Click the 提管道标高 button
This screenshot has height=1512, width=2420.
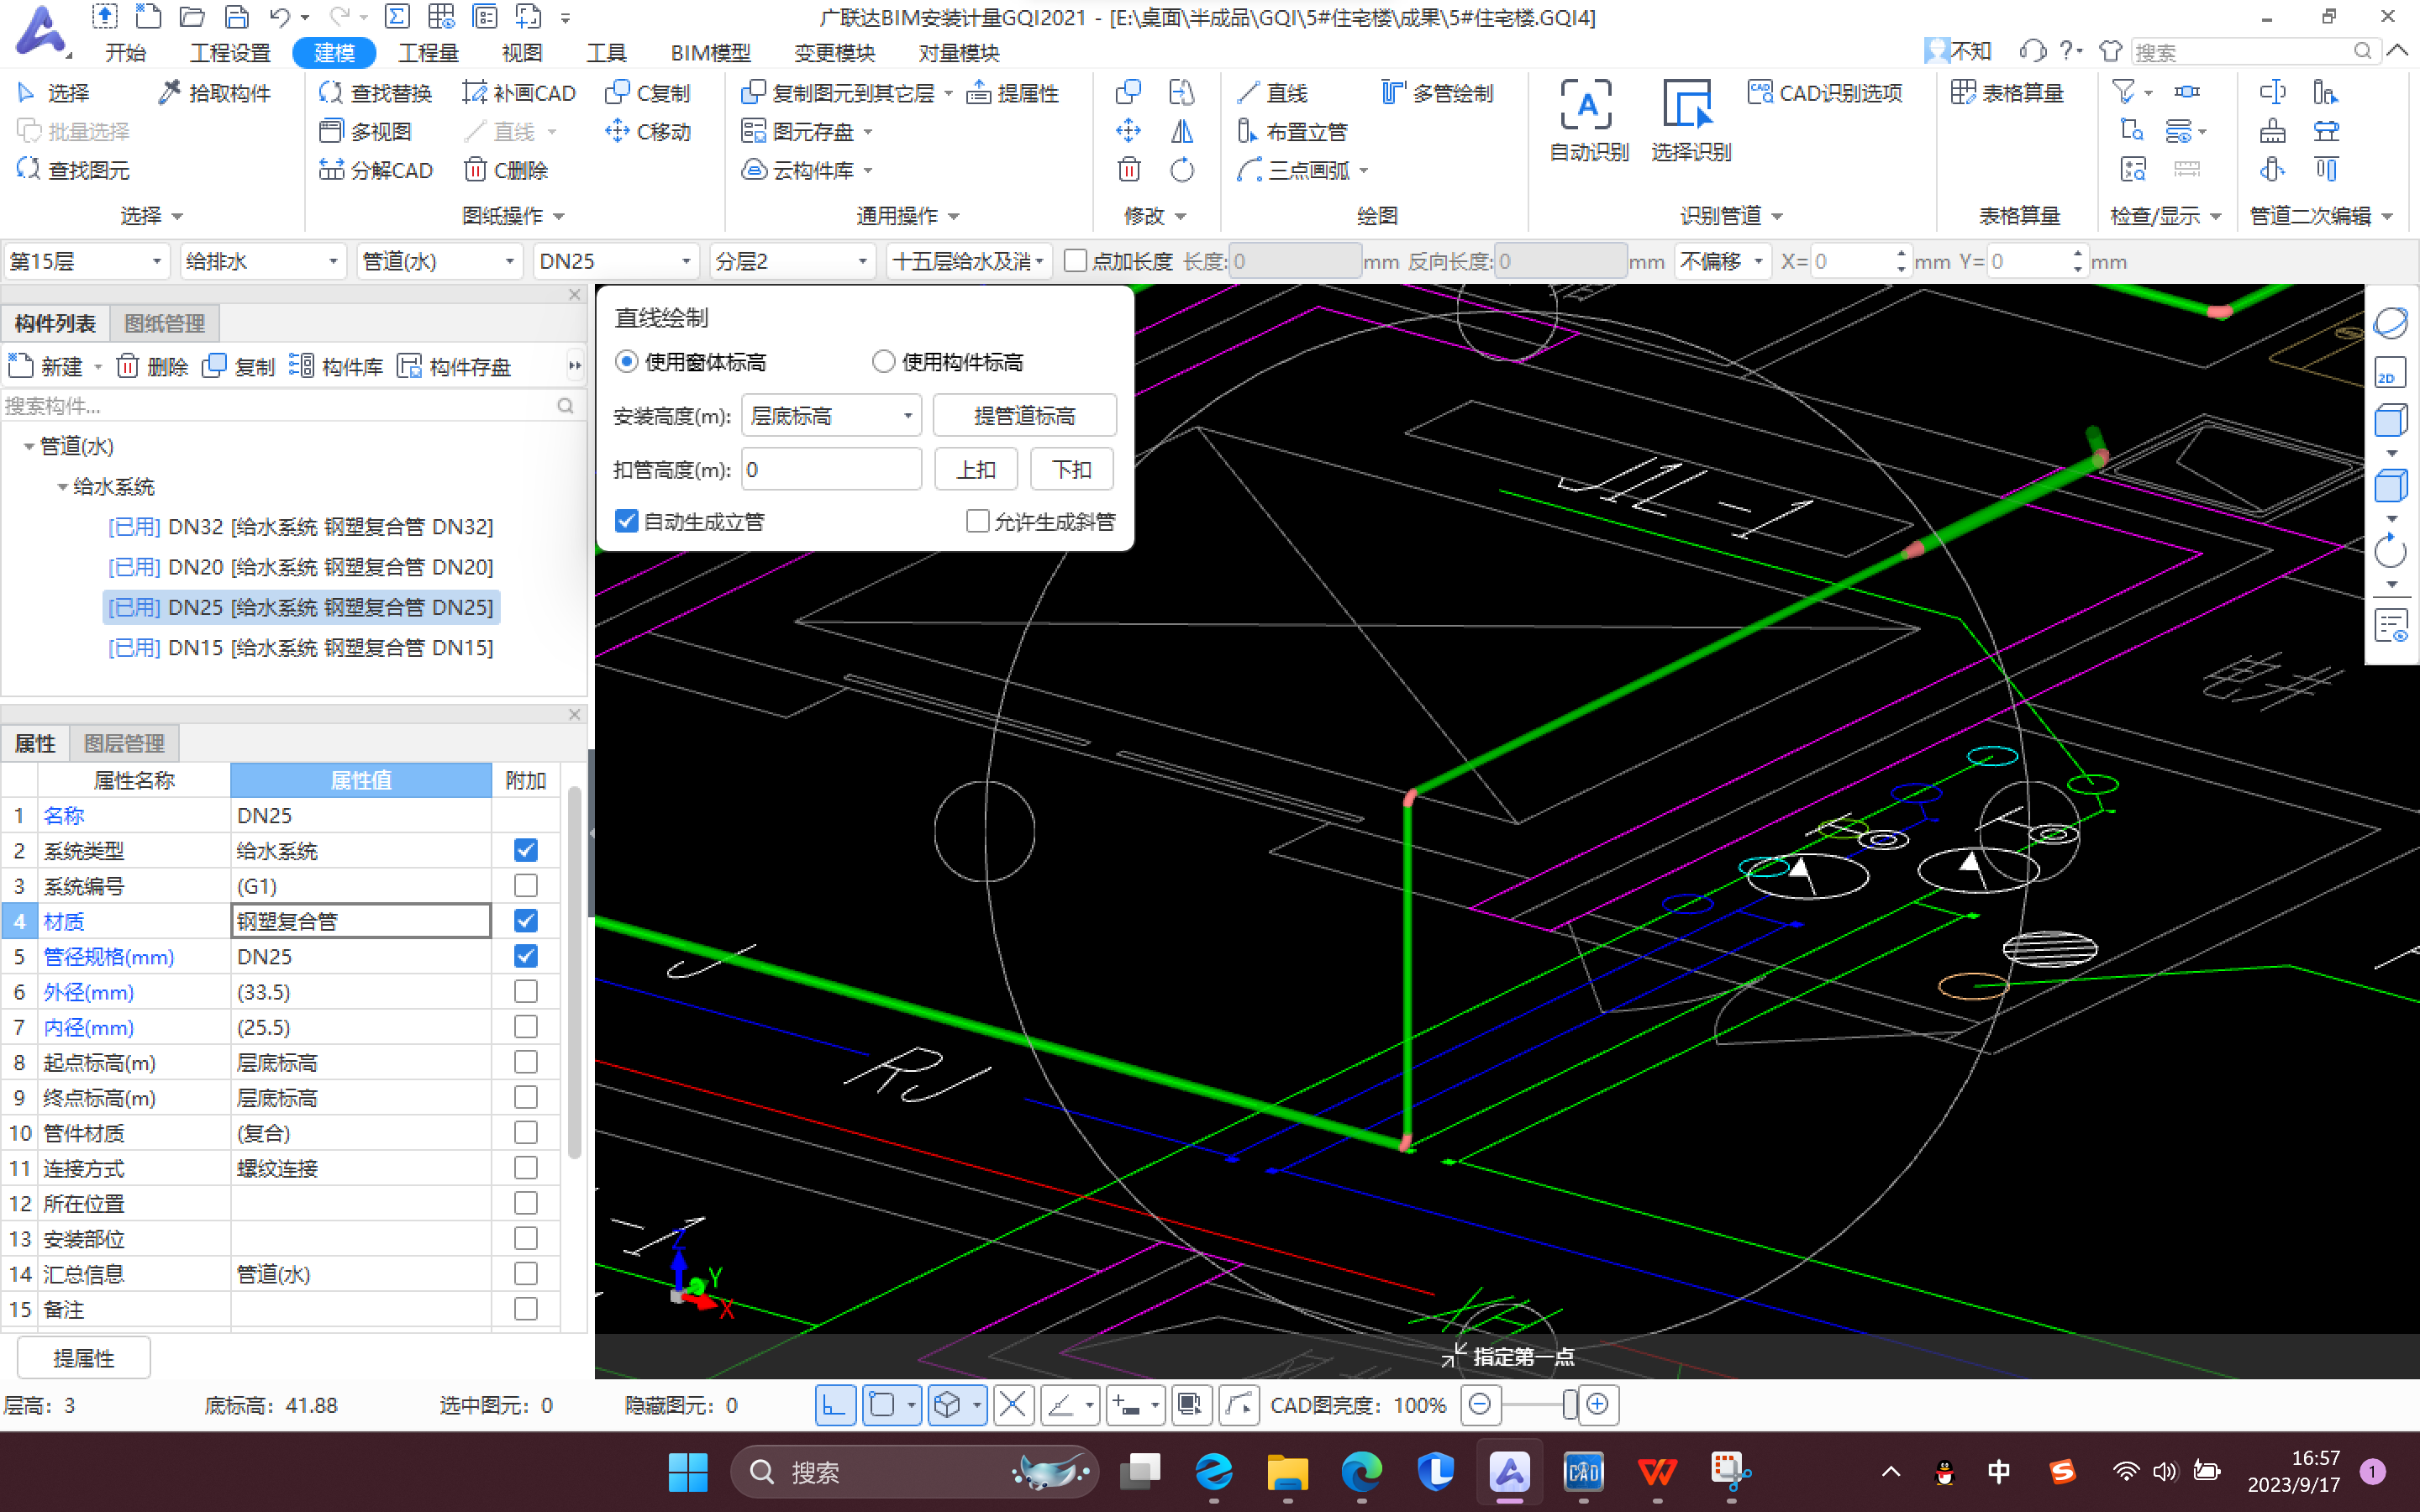tap(1024, 415)
